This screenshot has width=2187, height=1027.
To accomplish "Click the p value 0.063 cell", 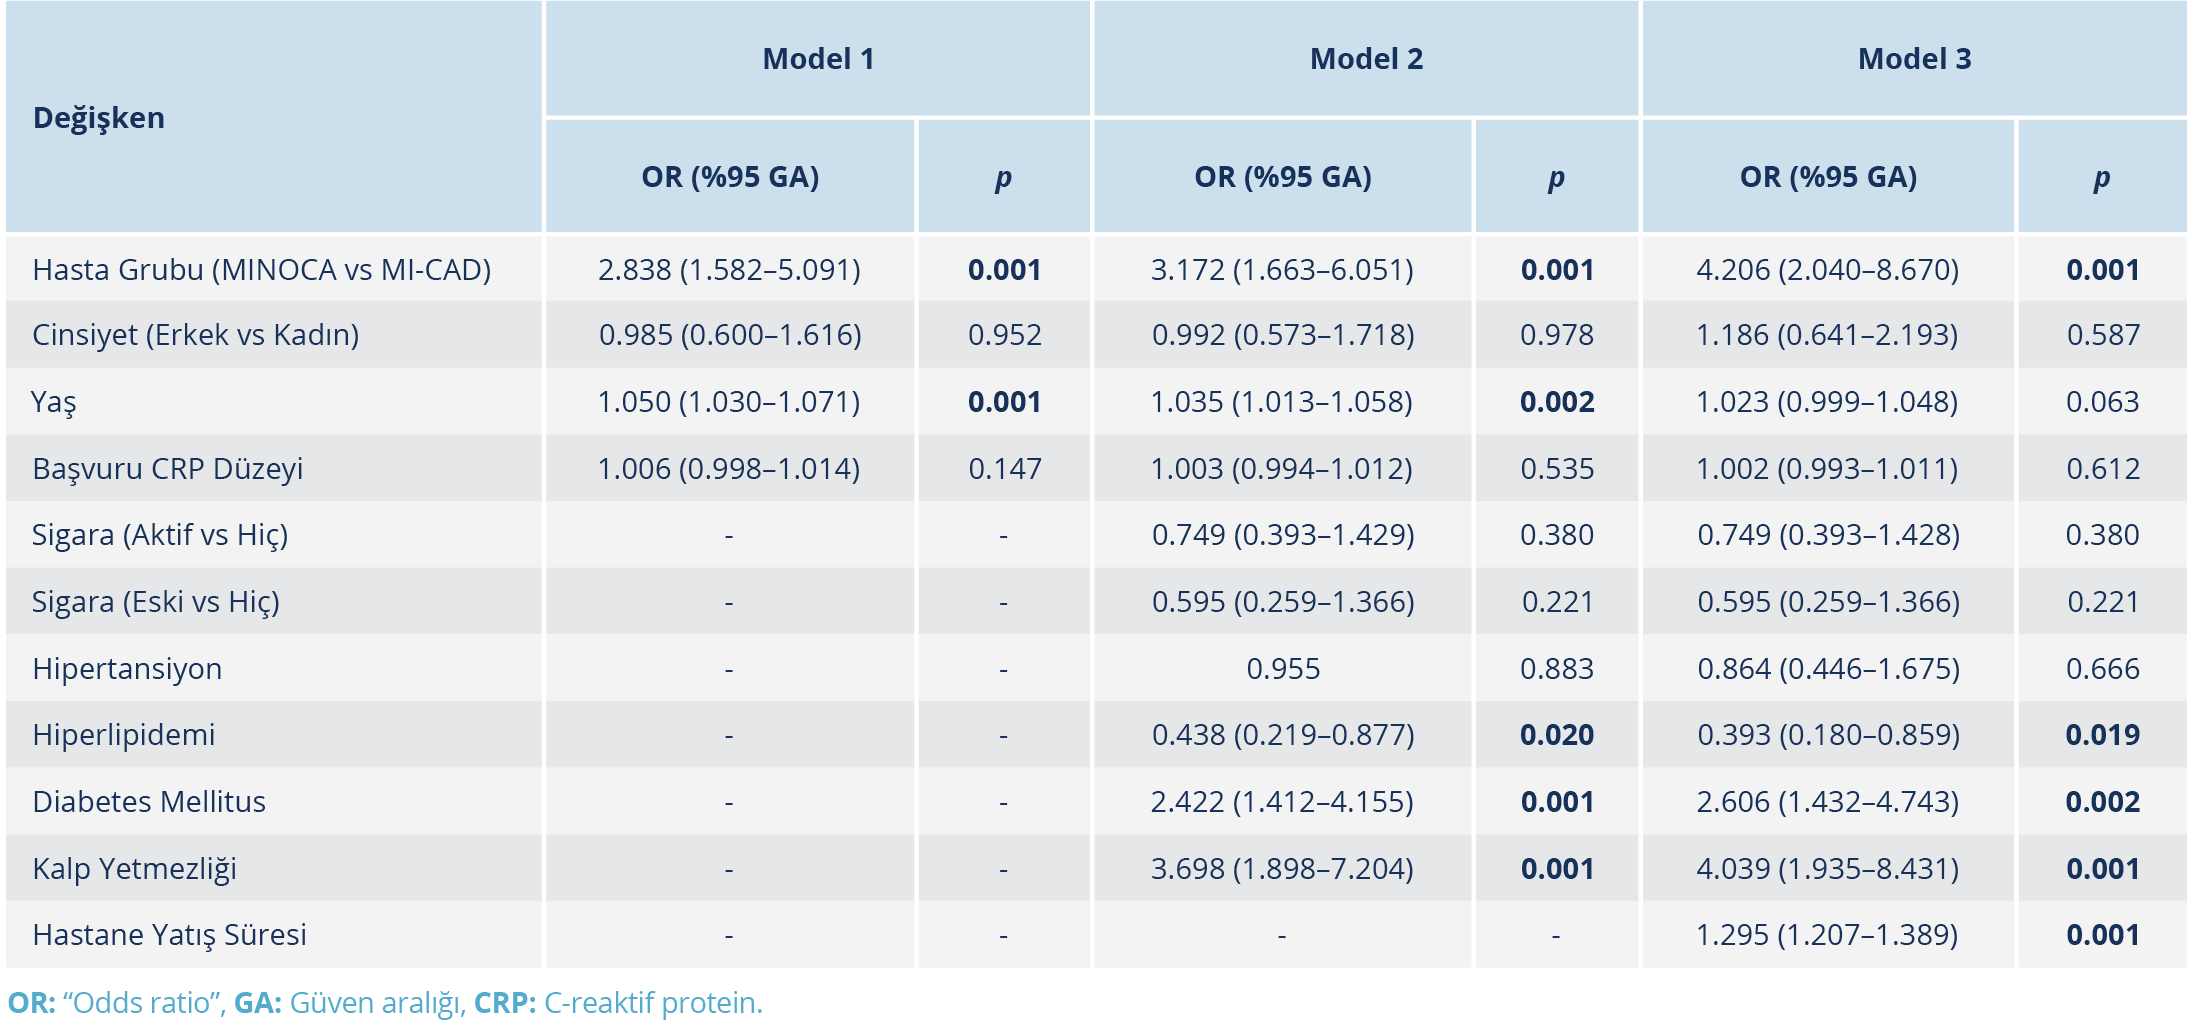I will click(x=2102, y=402).
